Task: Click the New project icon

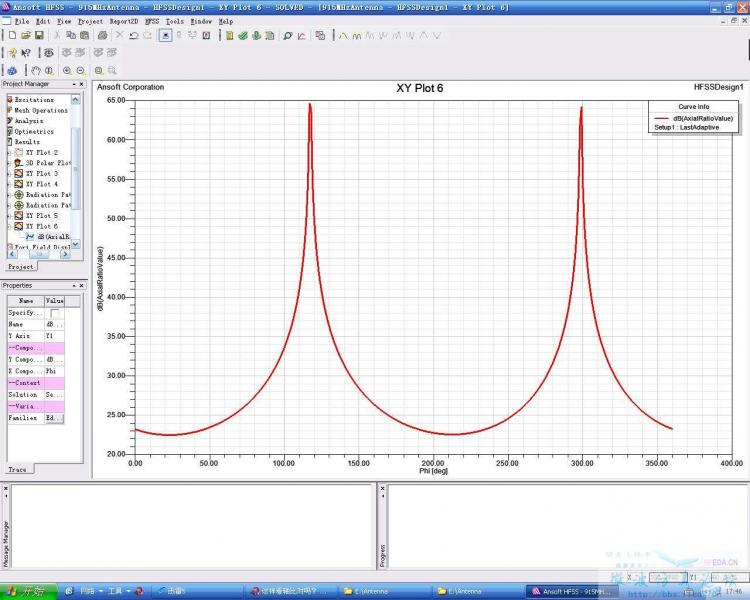Action: pyautogui.click(x=11, y=35)
